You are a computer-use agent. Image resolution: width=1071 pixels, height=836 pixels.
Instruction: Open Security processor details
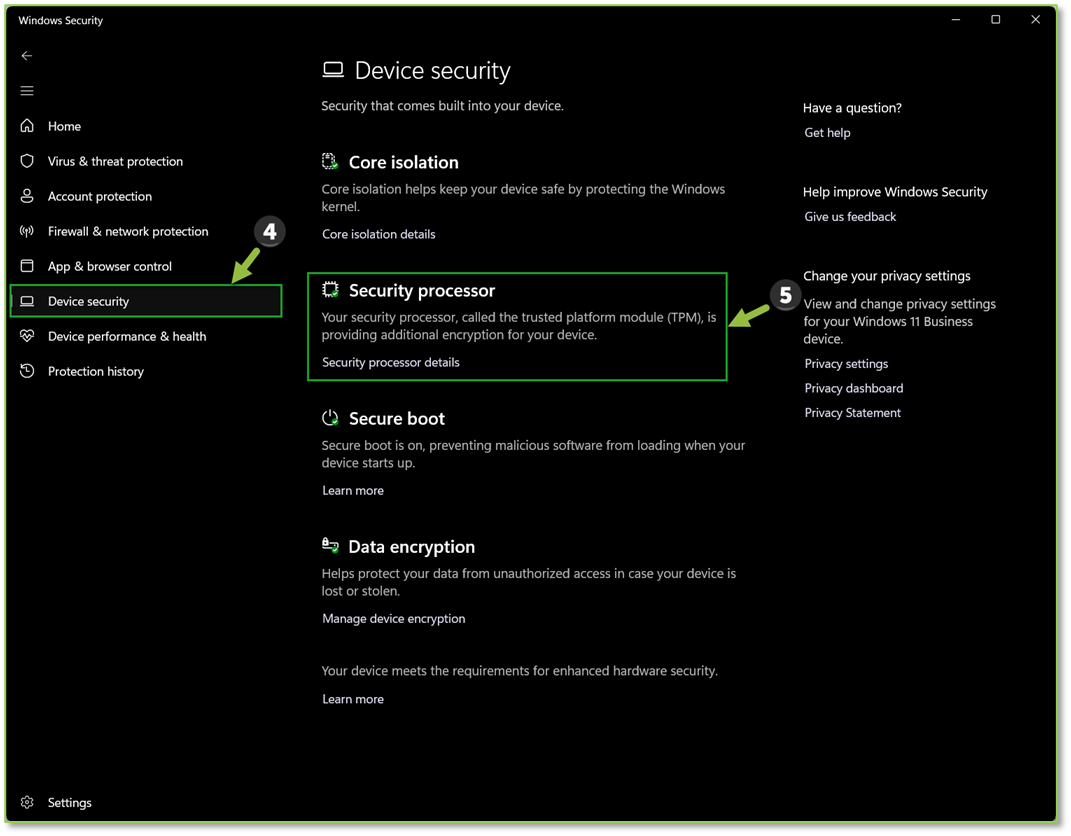(x=390, y=362)
